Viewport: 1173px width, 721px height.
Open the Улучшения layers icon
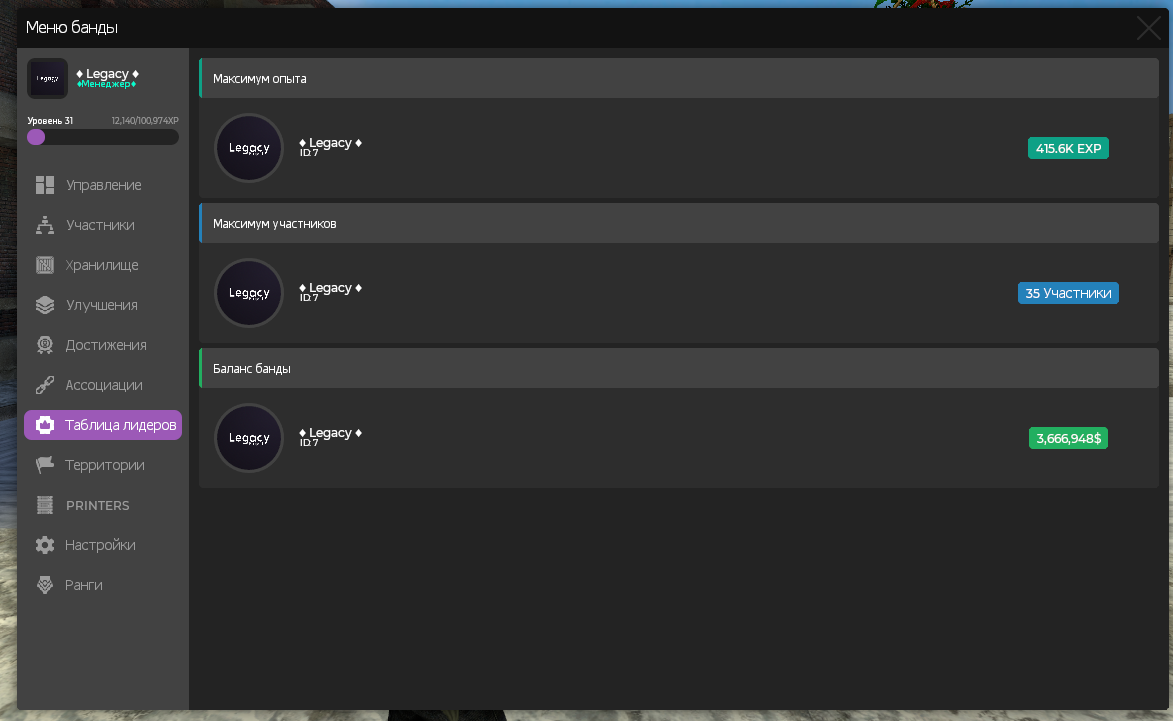click(45, 305)
